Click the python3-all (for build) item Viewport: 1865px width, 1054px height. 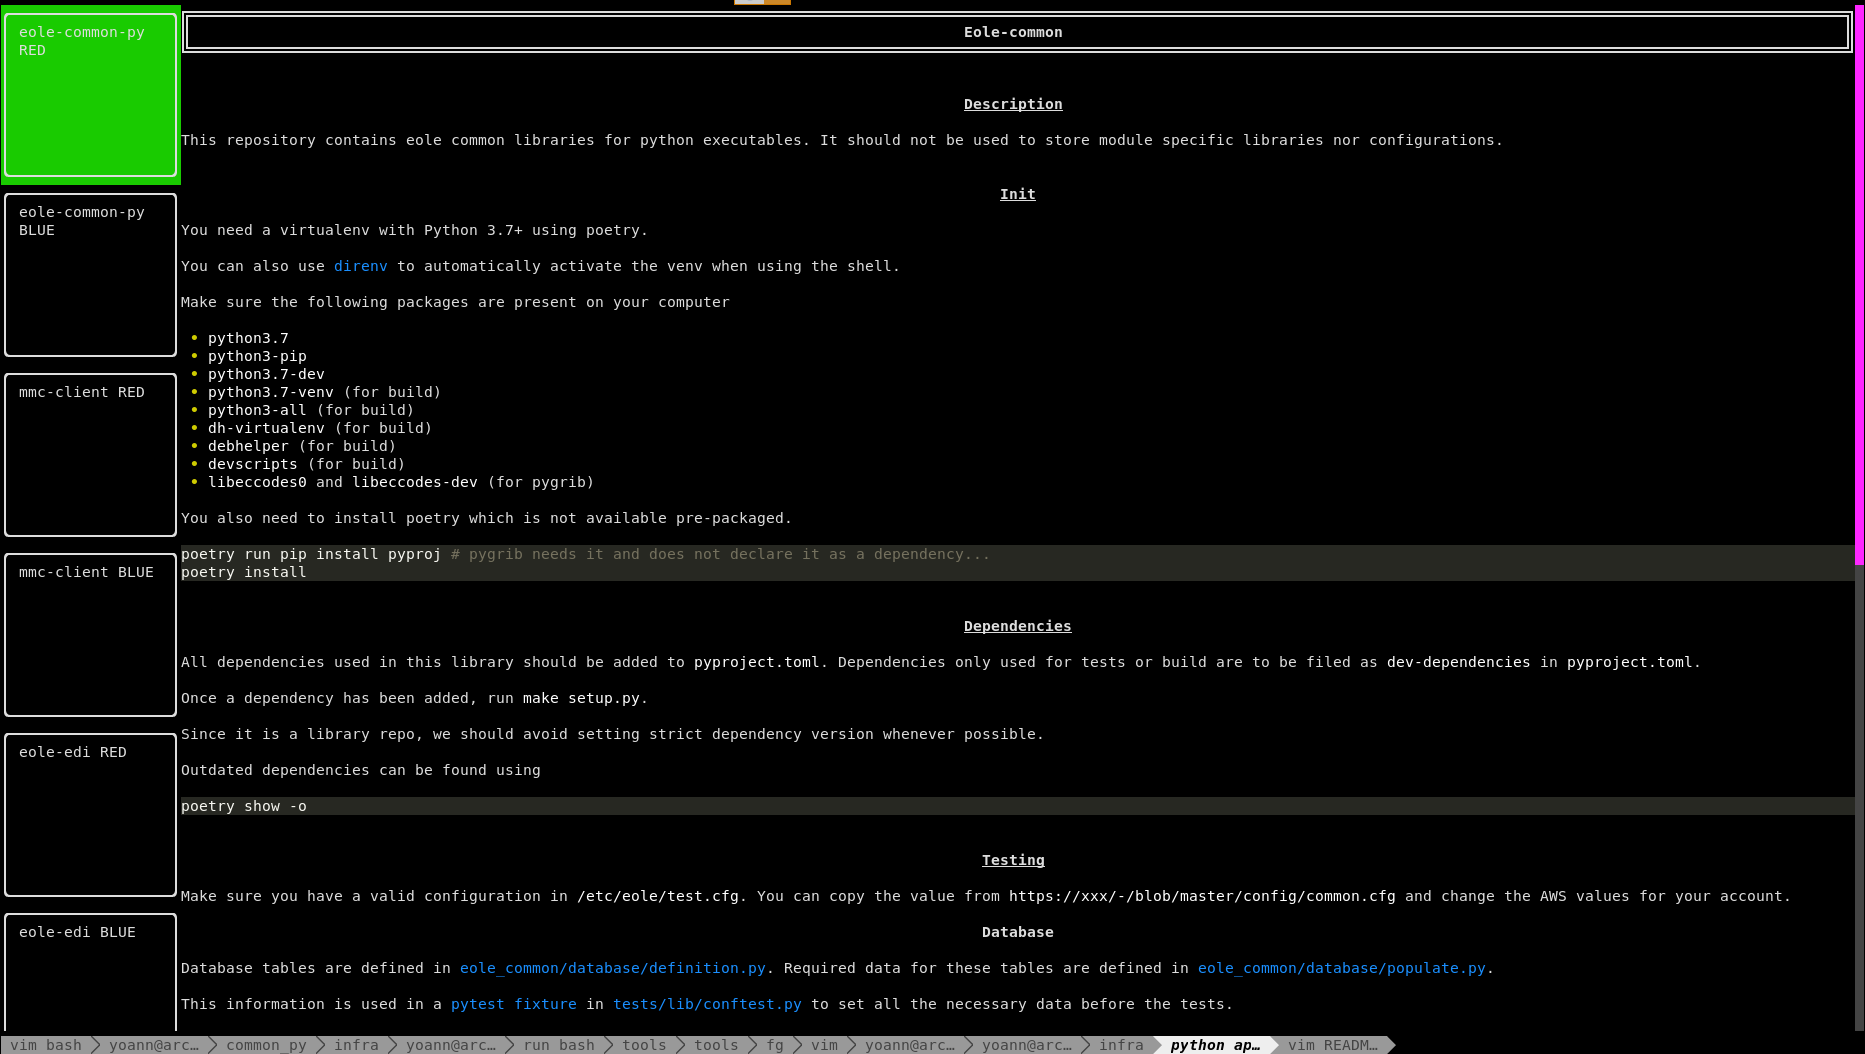311,410
